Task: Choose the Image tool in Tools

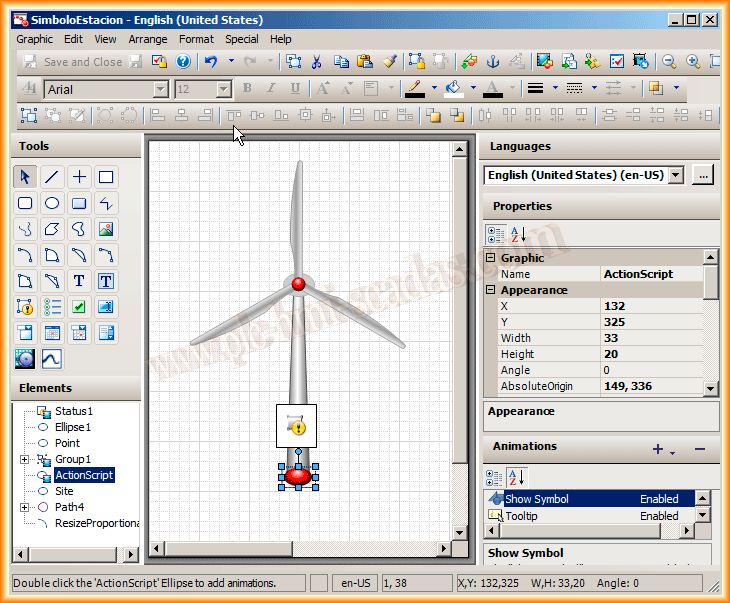Action: coord(106,229)
